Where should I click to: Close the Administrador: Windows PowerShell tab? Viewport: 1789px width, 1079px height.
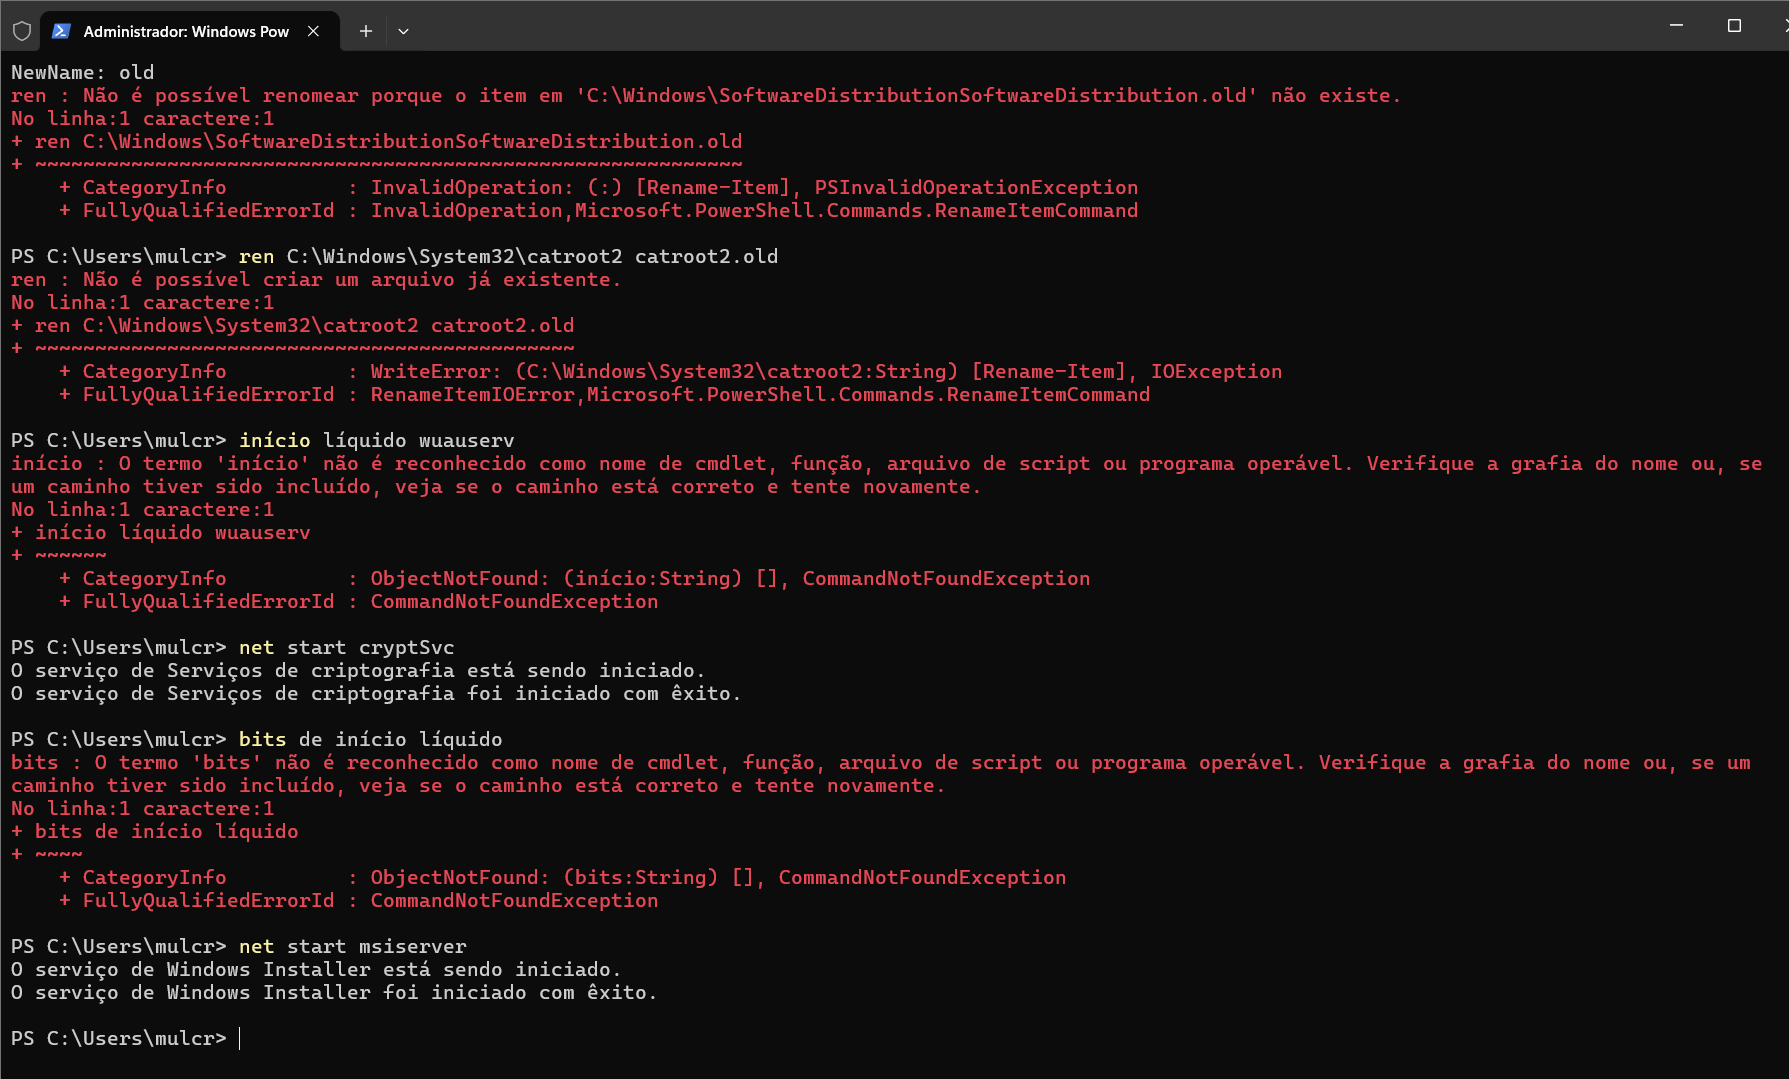point(314,31)
